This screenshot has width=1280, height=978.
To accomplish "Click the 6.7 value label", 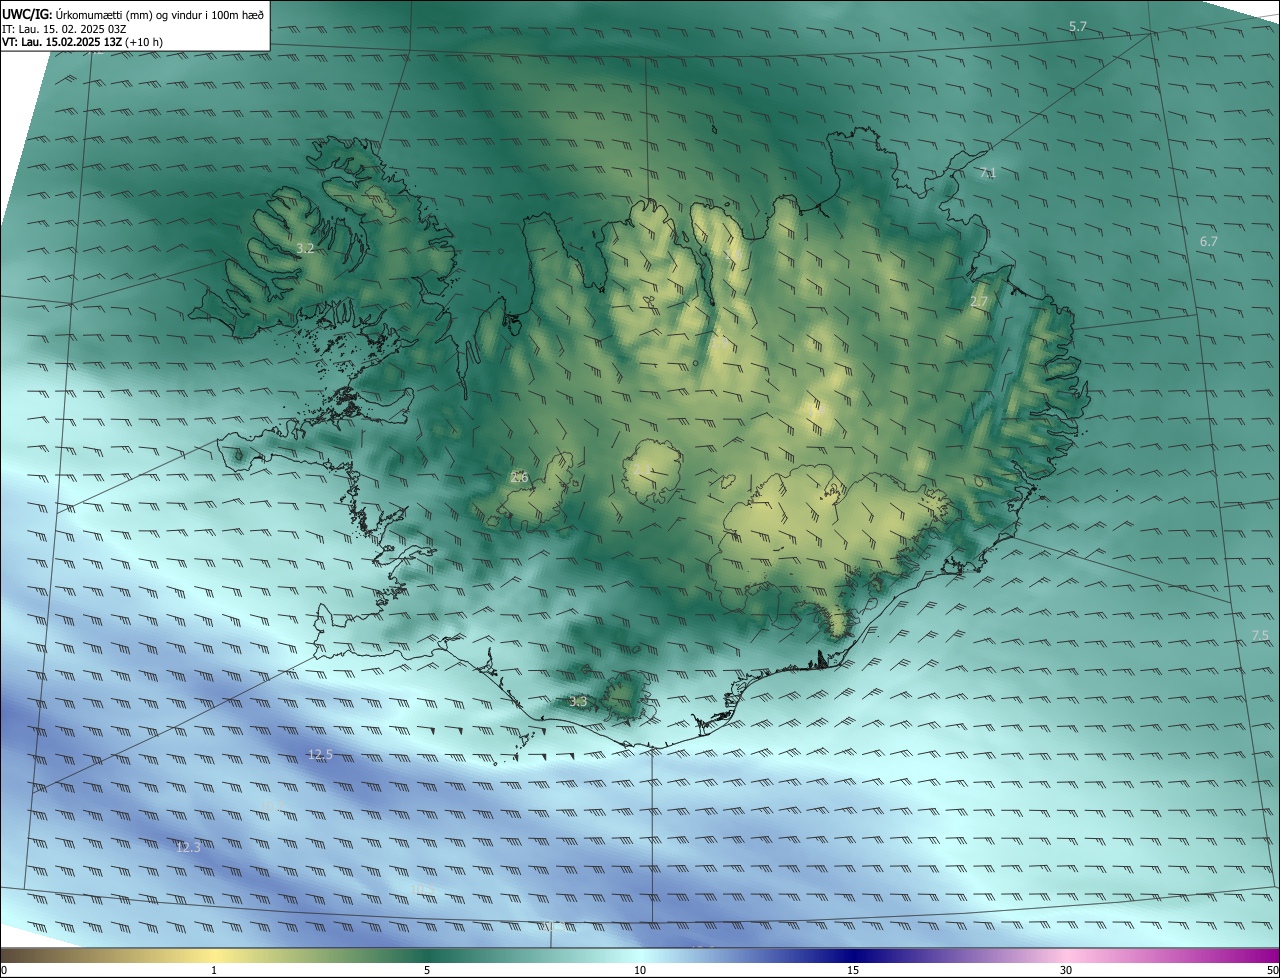I will click(1209, 241).
